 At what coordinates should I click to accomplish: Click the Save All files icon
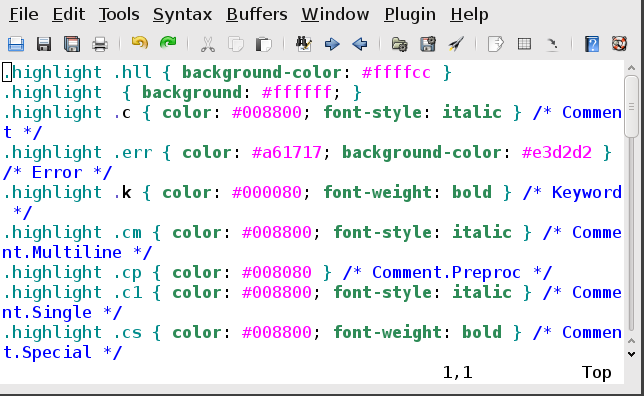[x=72, y=44]
